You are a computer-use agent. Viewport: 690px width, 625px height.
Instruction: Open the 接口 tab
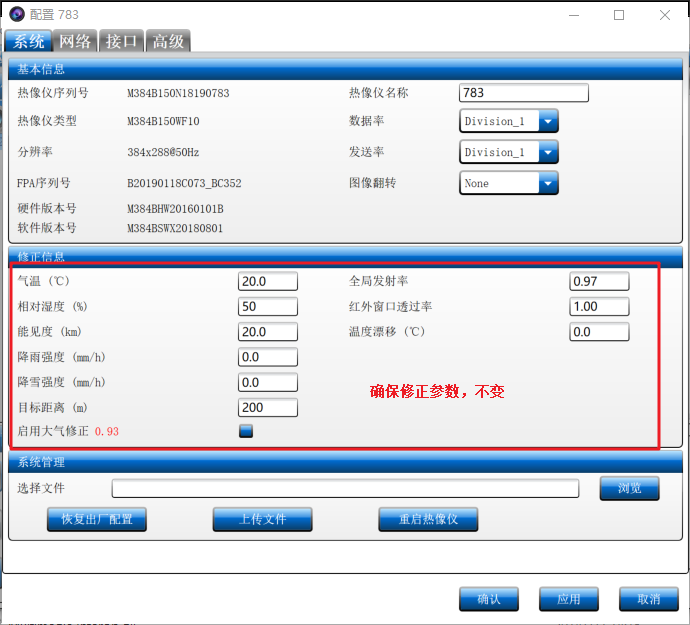[121, 41]
